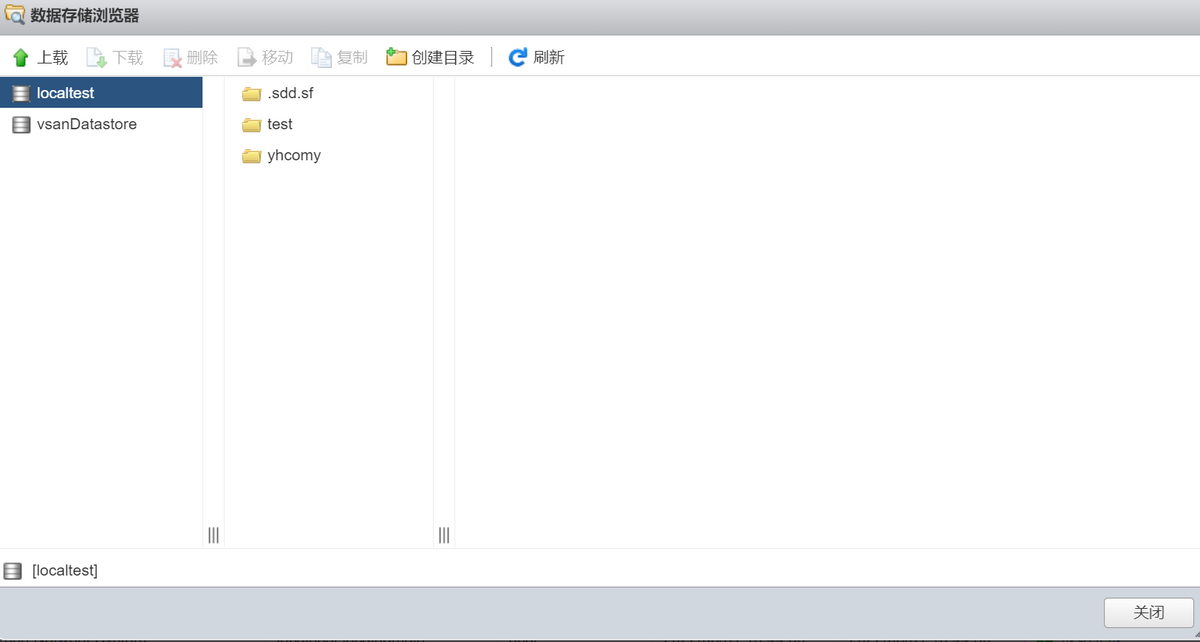Click the path bar datastore icon
The image size is (1200, 642).
pos(13,571)
